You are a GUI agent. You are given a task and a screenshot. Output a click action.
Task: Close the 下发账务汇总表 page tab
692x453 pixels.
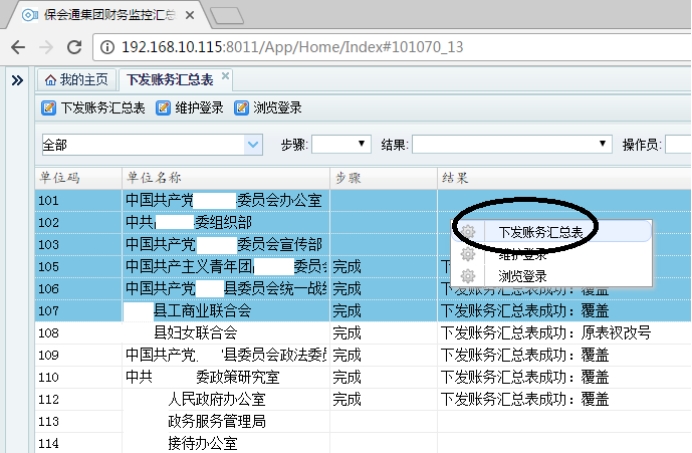coord(225,76)
